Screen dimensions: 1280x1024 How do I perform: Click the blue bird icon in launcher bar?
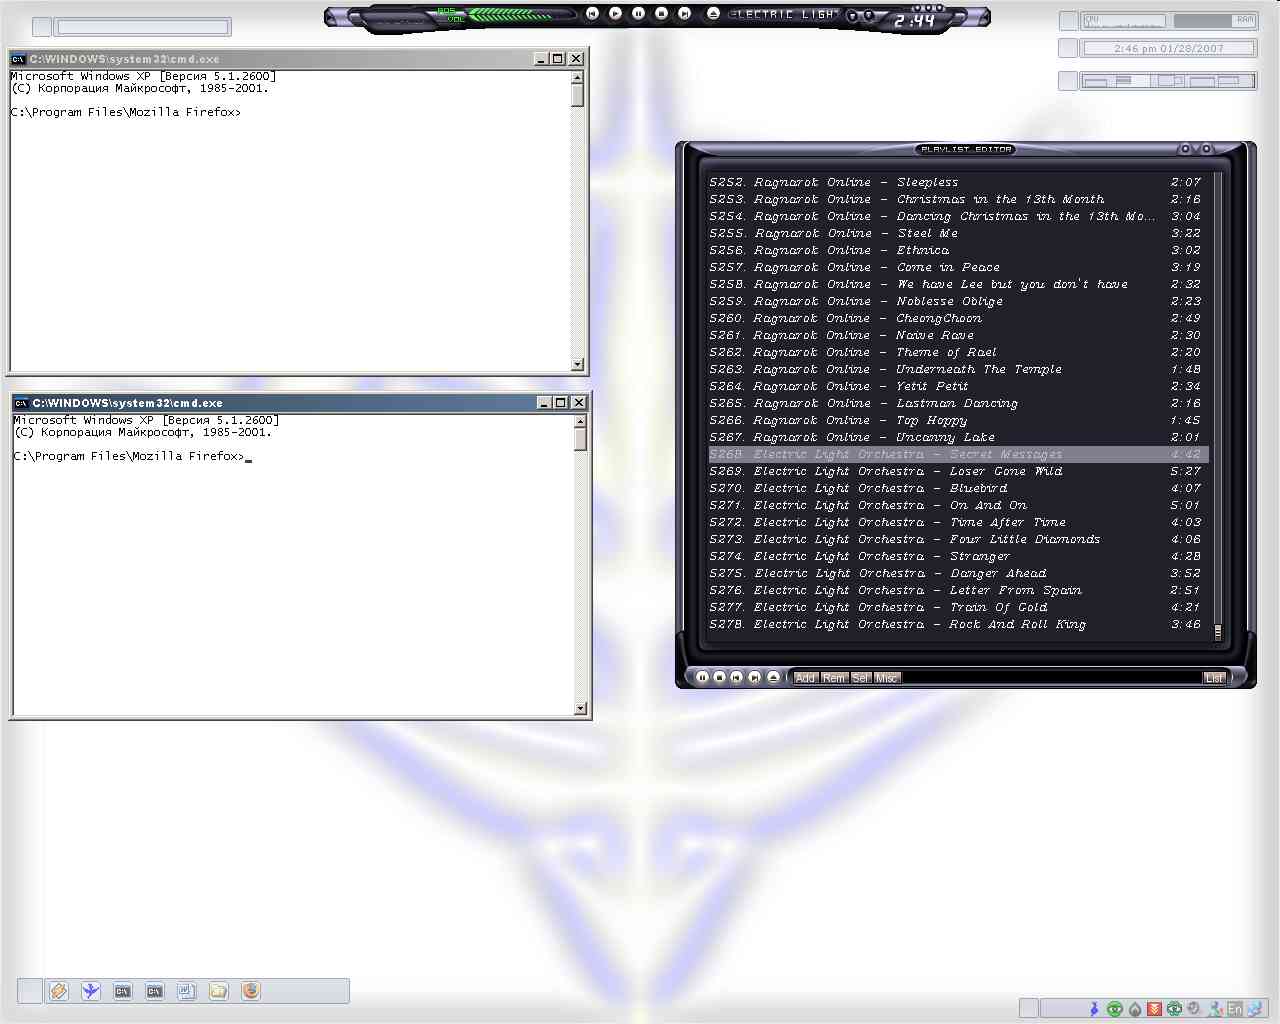pos(91,991)
